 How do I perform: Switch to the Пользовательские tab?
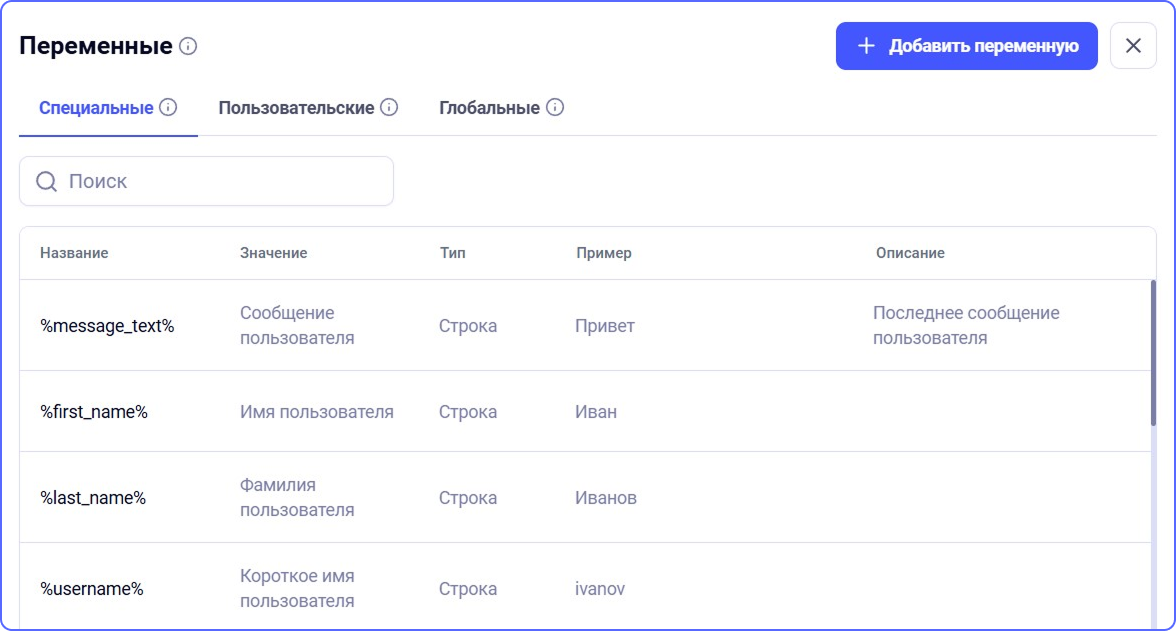[x=297, y=106]
